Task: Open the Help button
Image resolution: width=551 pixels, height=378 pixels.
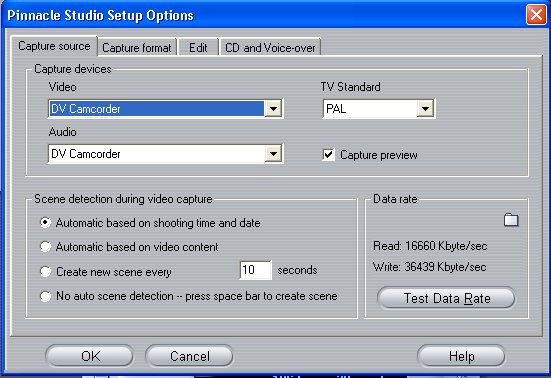Action: (461, 356)
